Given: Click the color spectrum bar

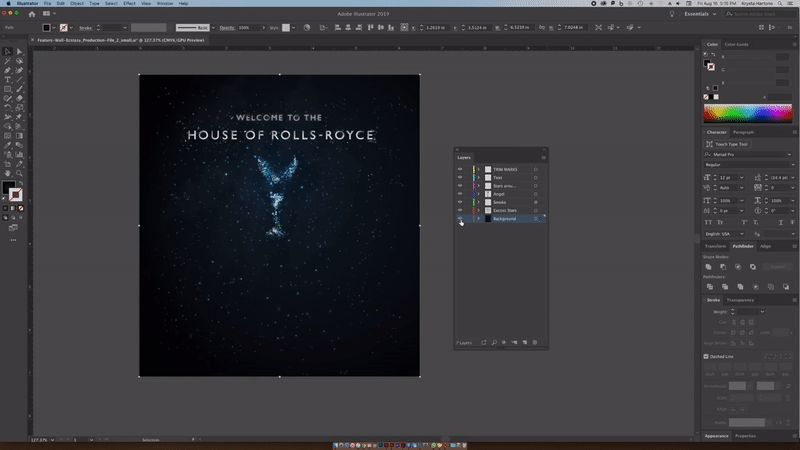Looking at the screenshot, I should (x=748, y=113).
